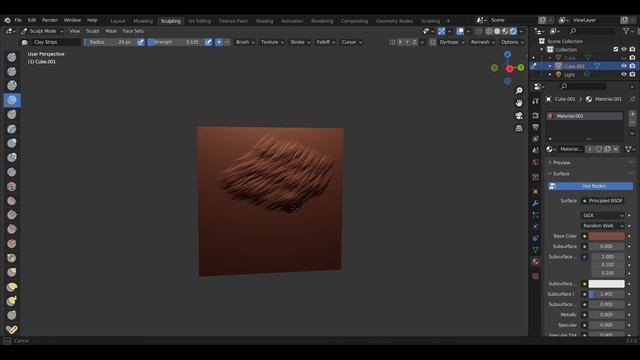Select the Draw Sharp brush
The width and height of the screenshot is (640, 360).
click(x=12, y=71)
